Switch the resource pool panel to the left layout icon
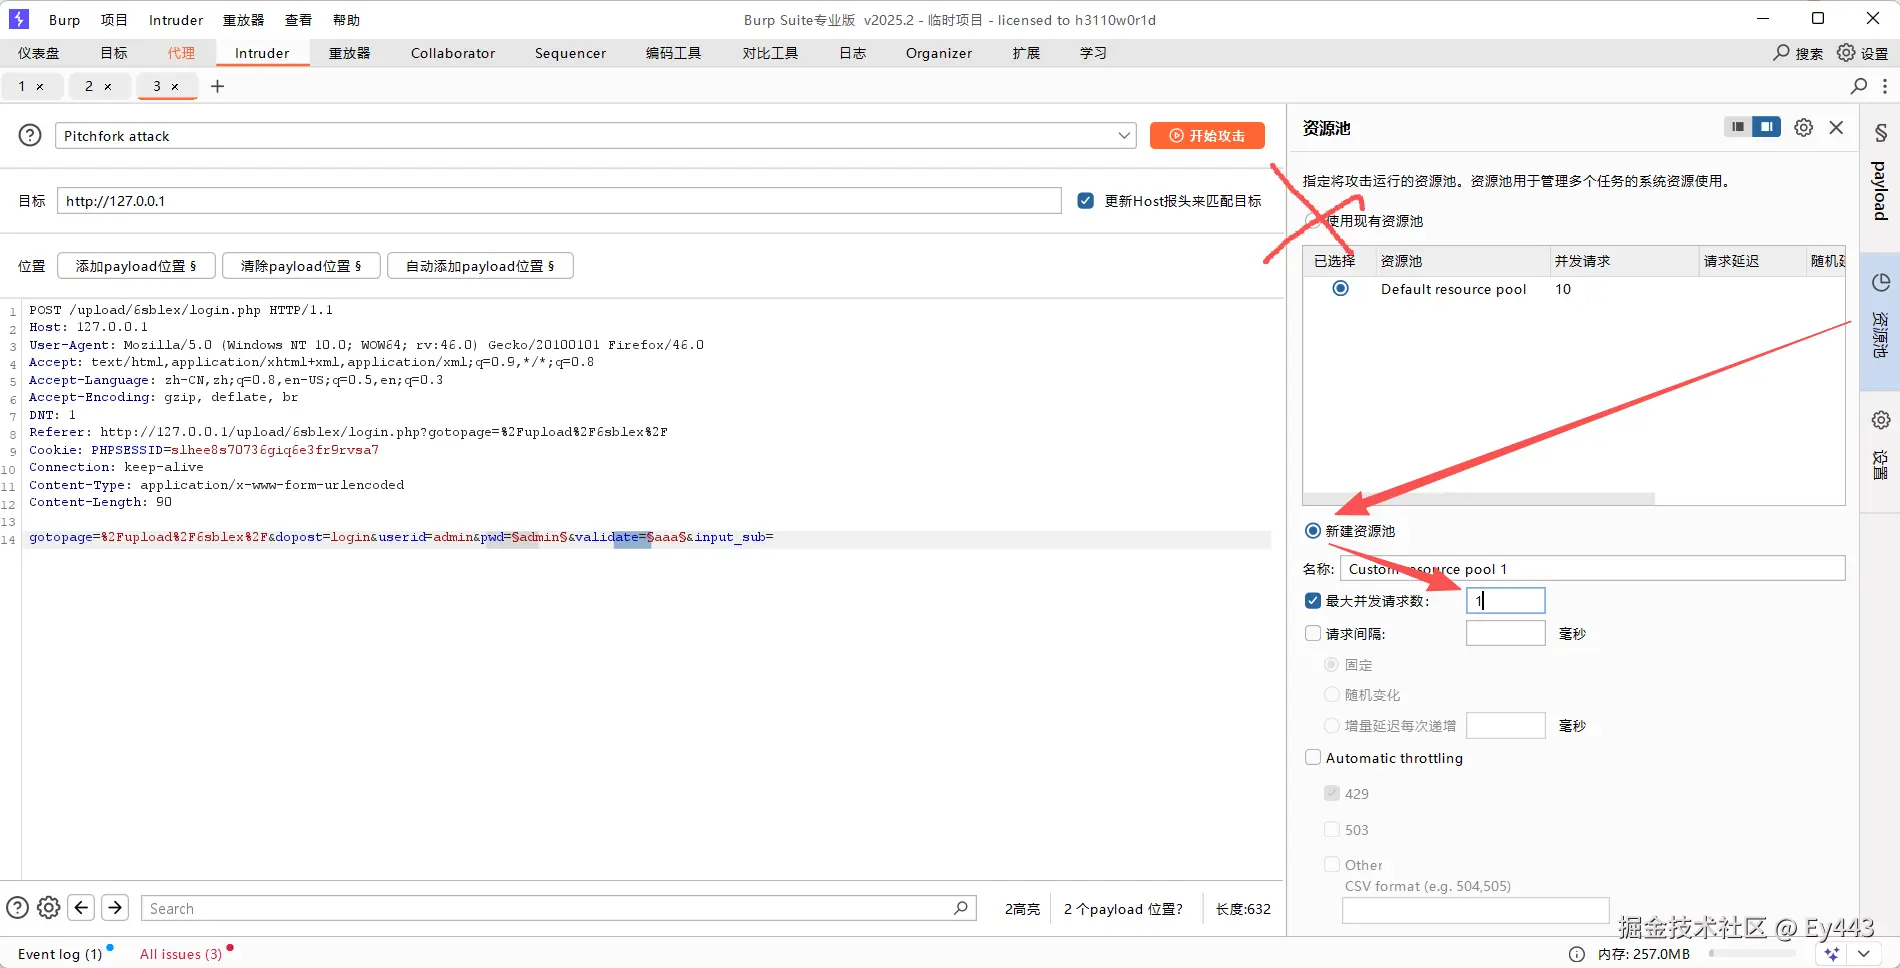The height and width of the screenshot is (968, 1900). pyautogui.click(x=1738, y=127)
